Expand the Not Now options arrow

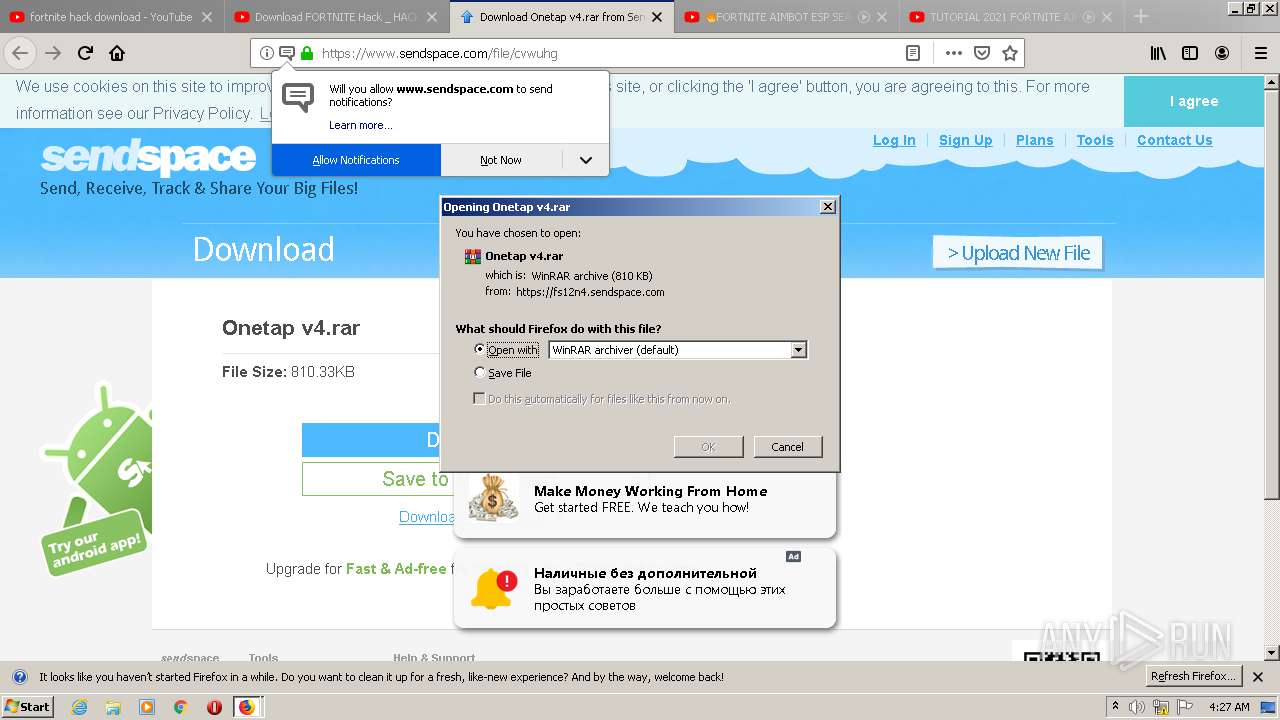point(586,160)
